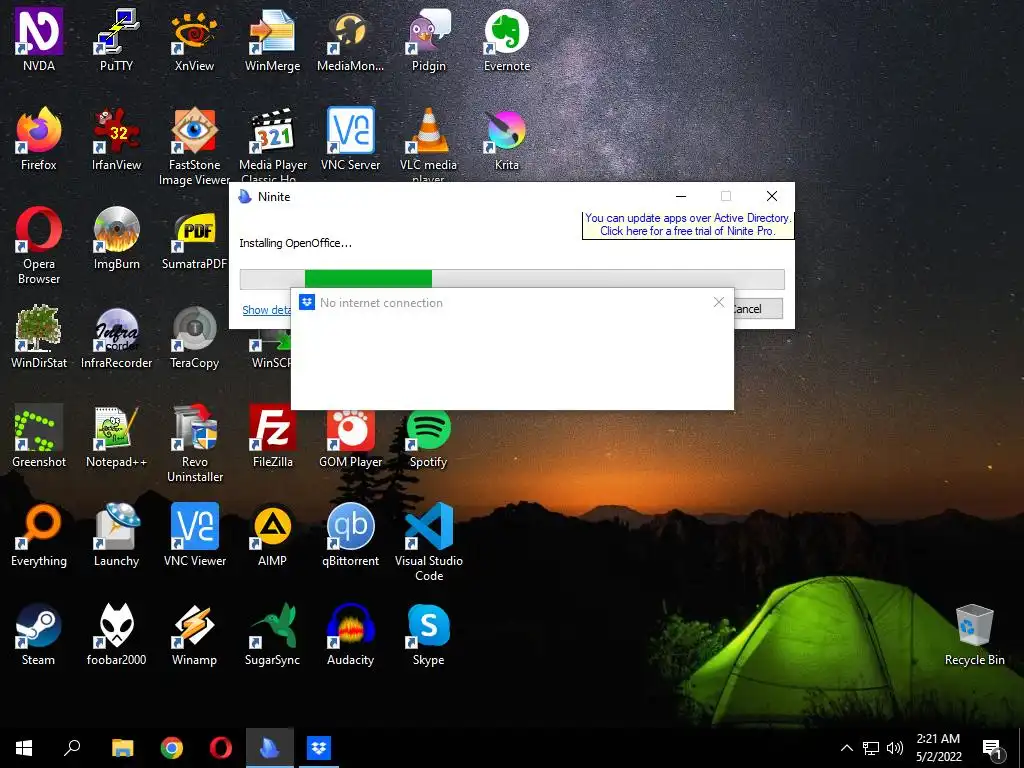Open the notification action center
The image size is (1024, 768).
pos(993,748)
